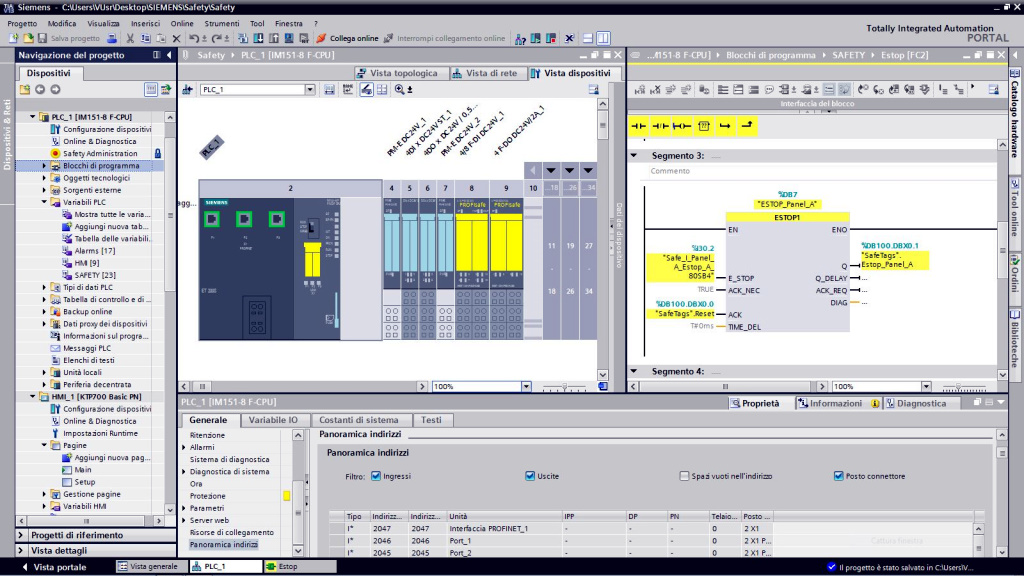Open Safety Administration in project tree
This screenshot has height=576, width=1024.
point(100,153)
